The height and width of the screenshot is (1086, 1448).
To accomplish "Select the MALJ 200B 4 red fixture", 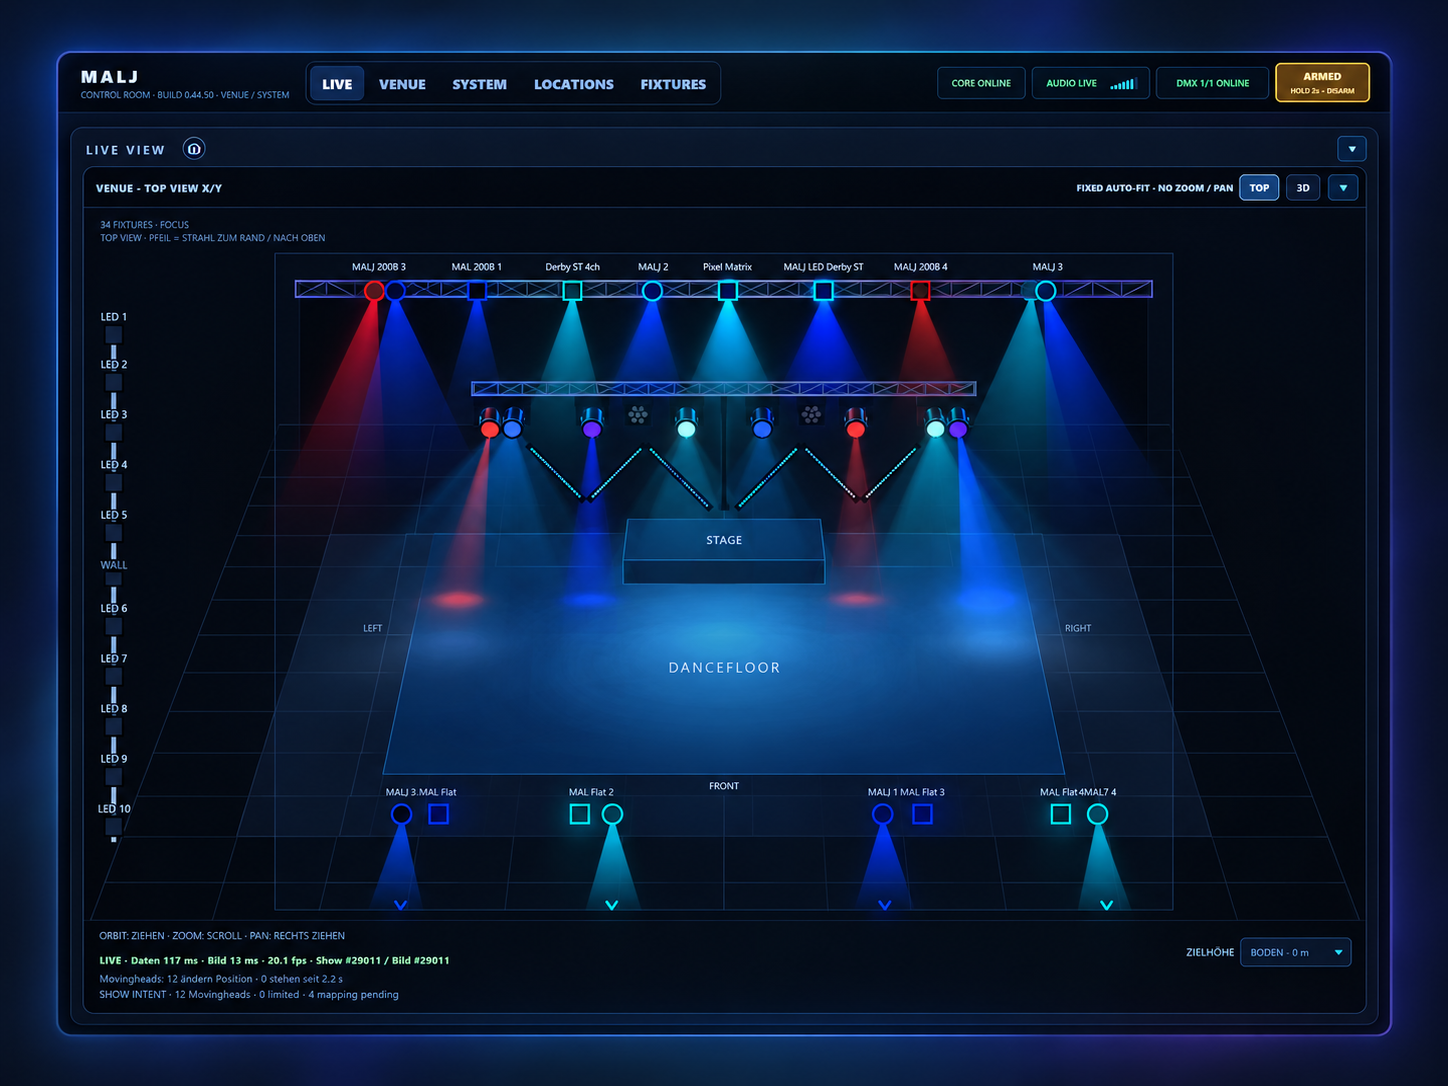I will click(920, 291).
